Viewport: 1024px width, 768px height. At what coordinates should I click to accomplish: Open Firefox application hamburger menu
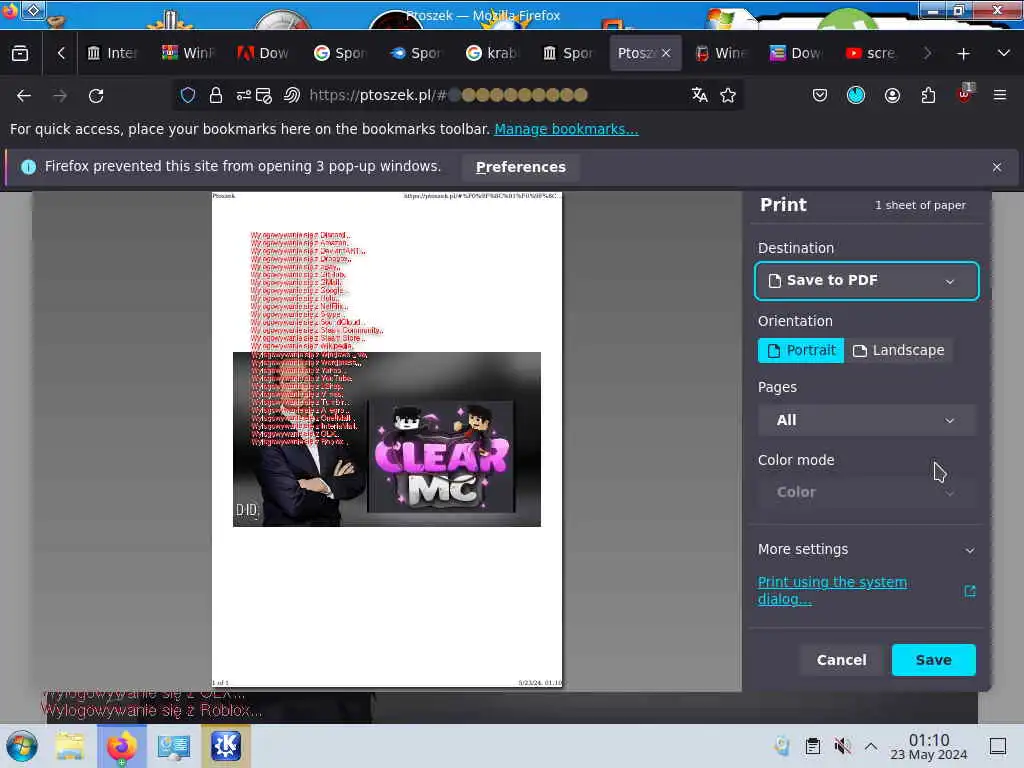tap(1000, 95)
